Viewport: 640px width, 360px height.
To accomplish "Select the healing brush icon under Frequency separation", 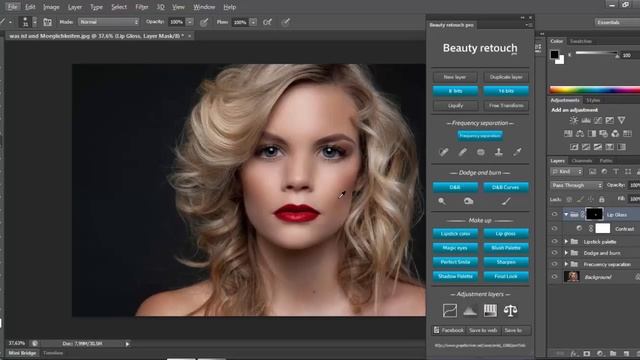I will tap(444, 152).
